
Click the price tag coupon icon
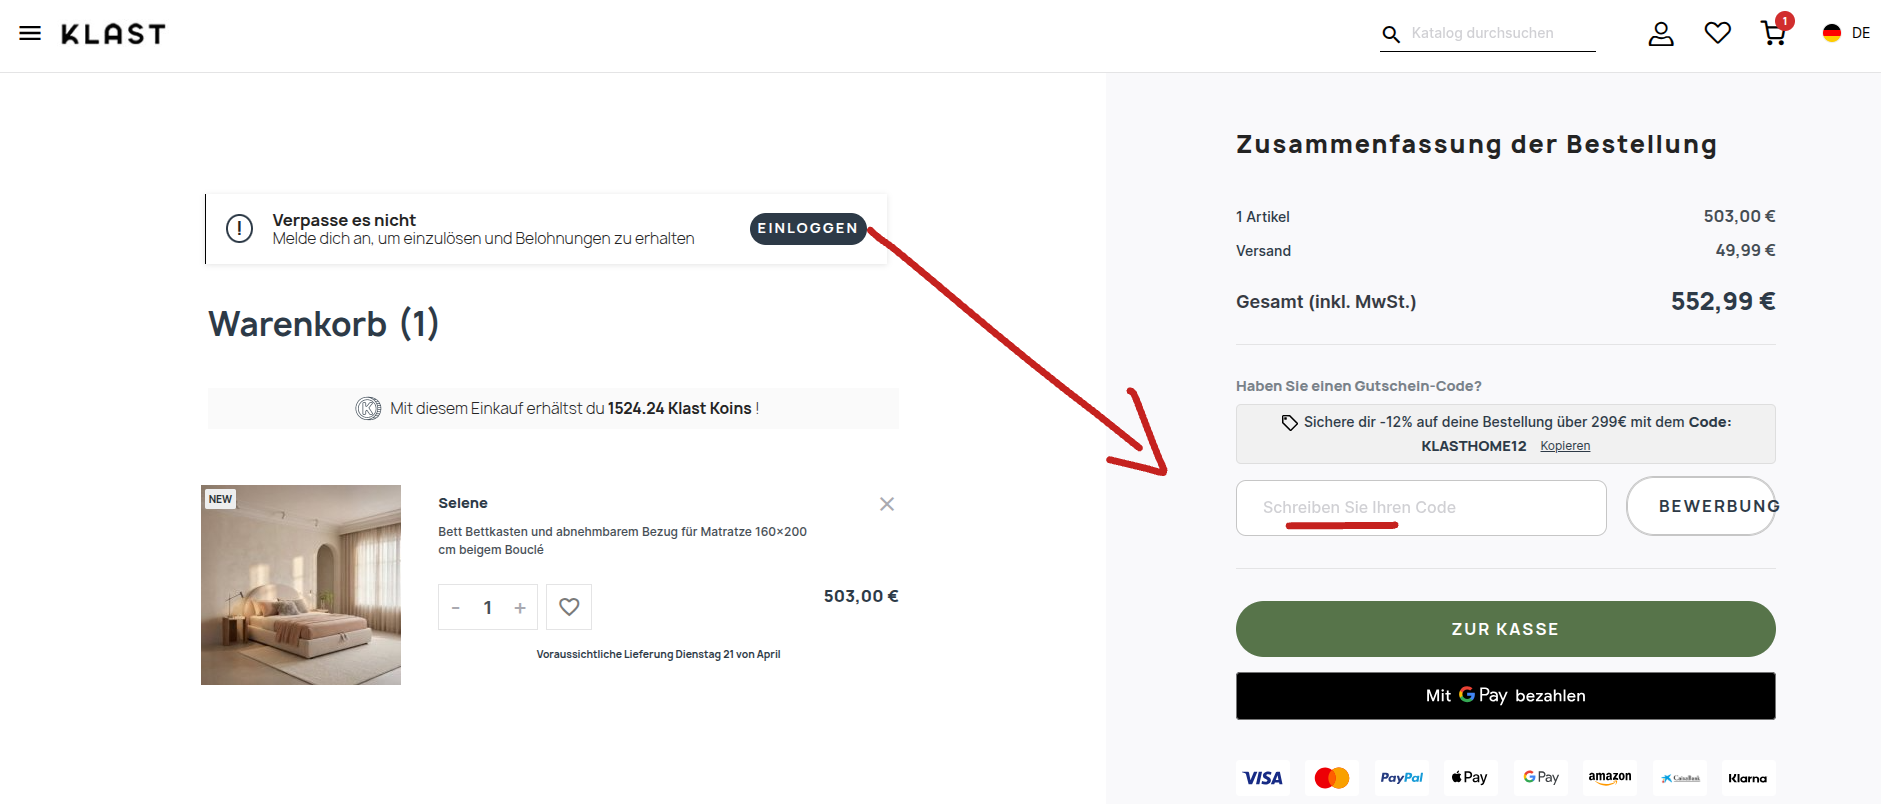click(1290, 423)
